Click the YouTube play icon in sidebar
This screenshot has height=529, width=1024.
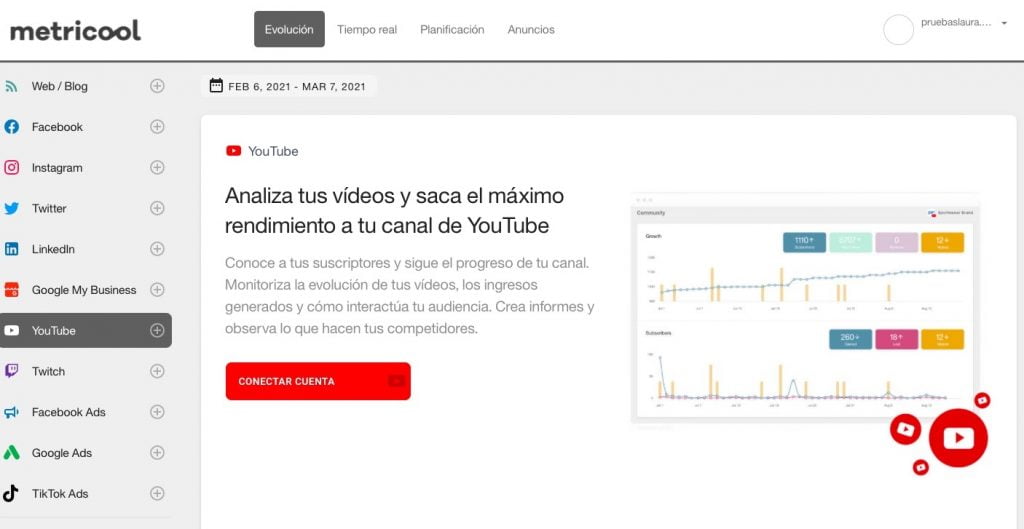tap(11, 330)
